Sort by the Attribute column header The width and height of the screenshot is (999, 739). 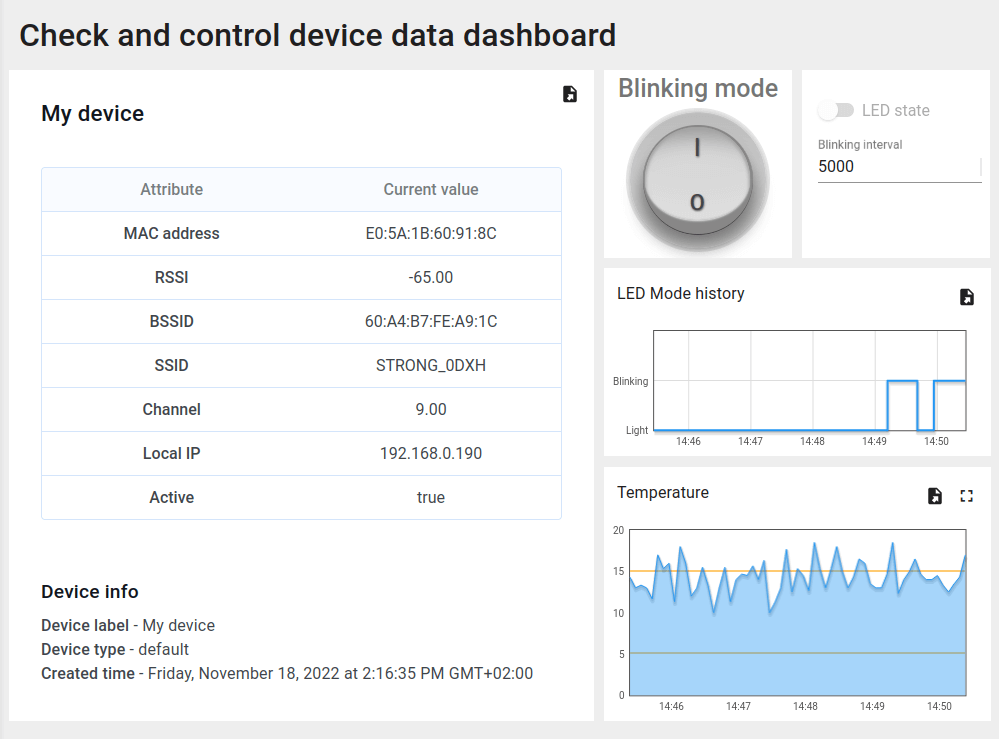(x=171, y=189)
